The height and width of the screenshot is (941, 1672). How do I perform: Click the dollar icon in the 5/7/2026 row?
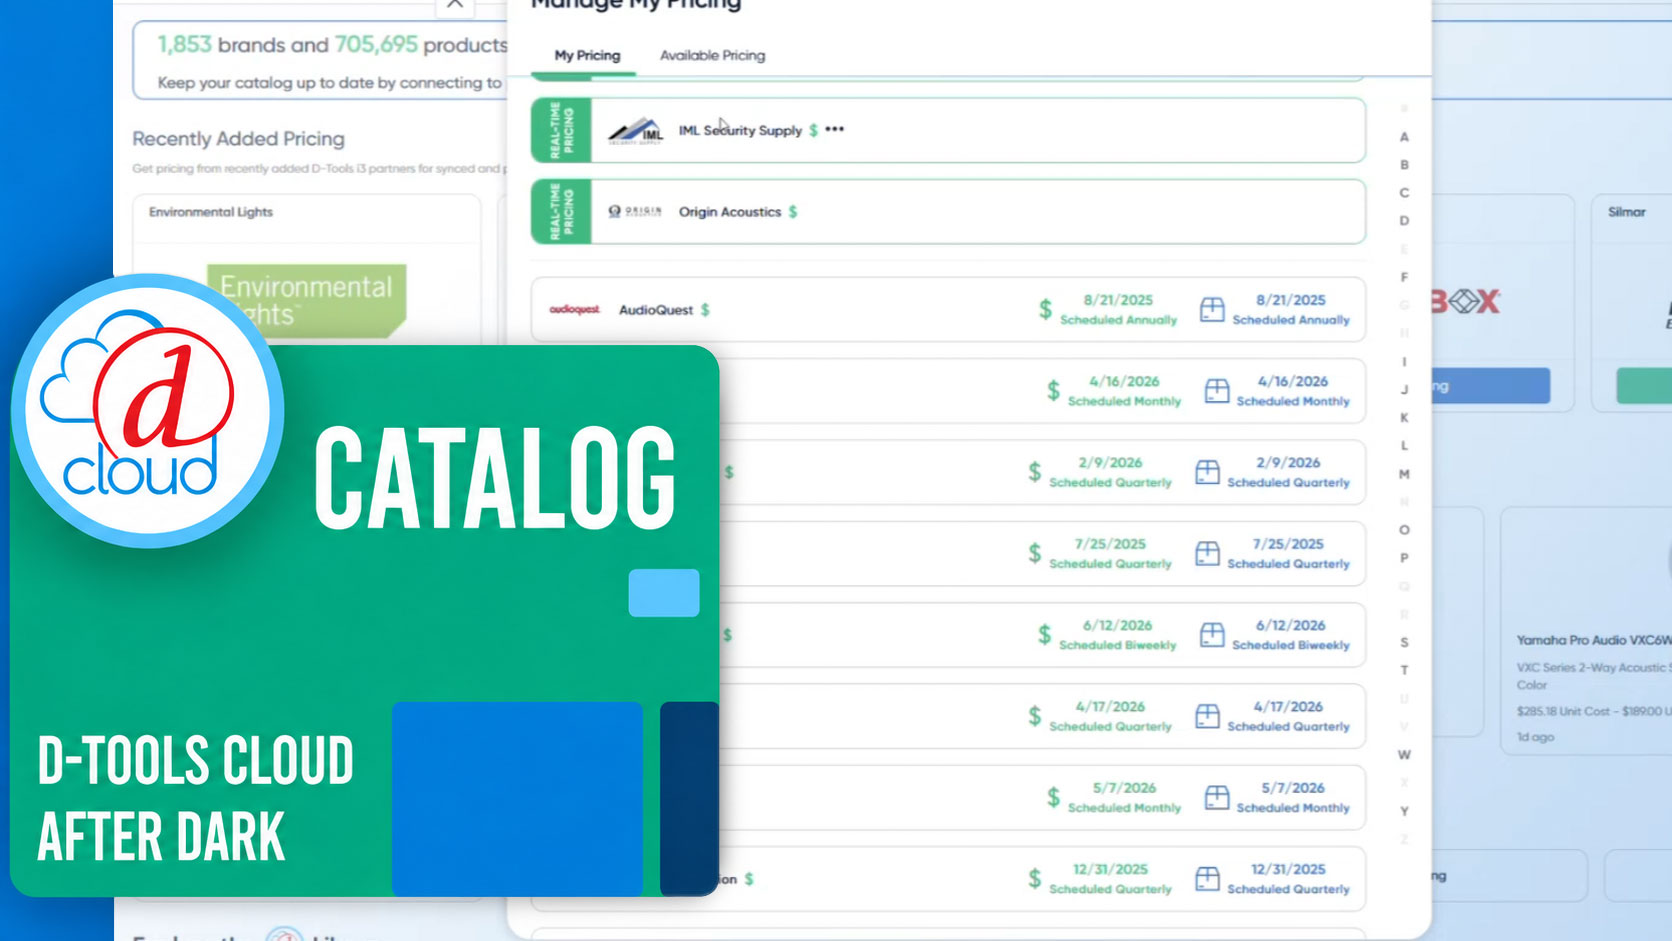click(x=1053, y=797)
